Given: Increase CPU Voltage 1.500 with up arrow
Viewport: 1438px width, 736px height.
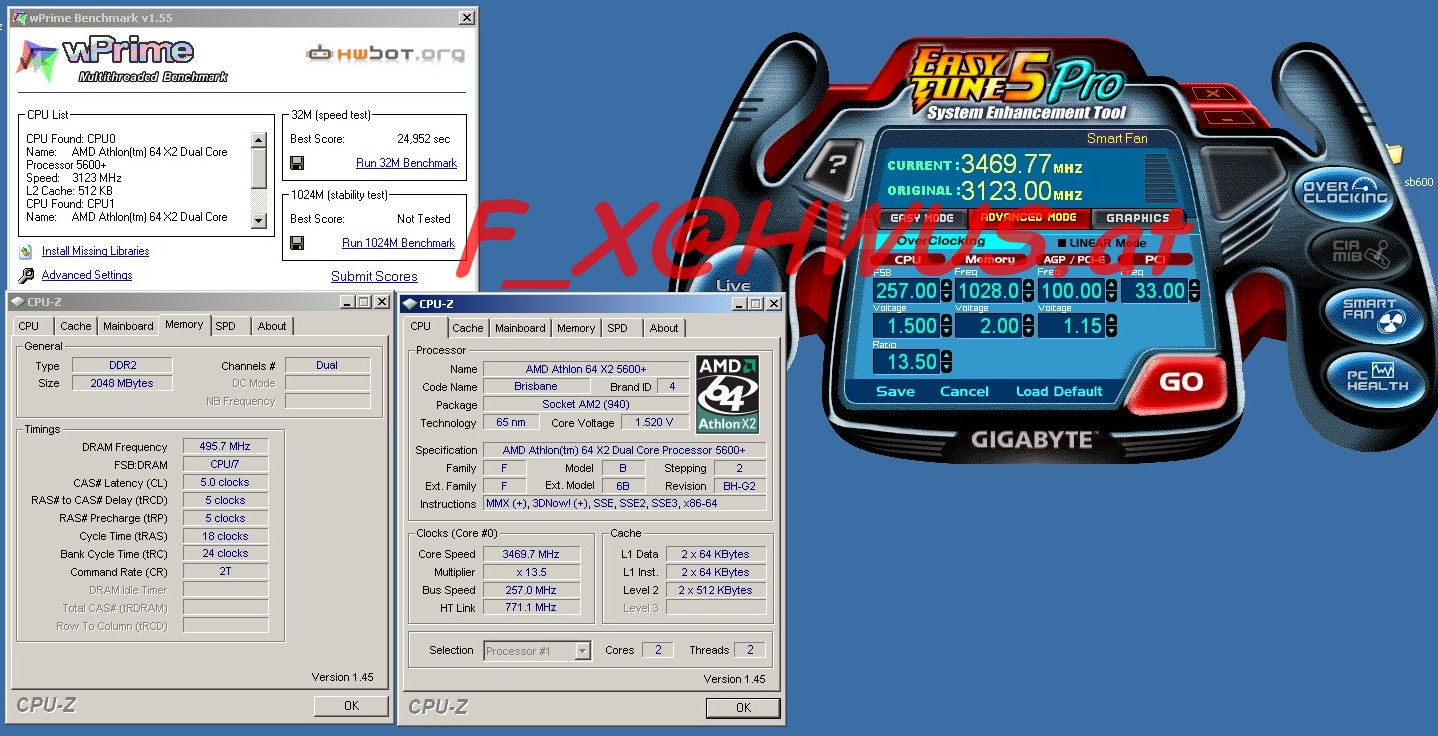Looking at the screenshot, I should click(x=946, y=320).
